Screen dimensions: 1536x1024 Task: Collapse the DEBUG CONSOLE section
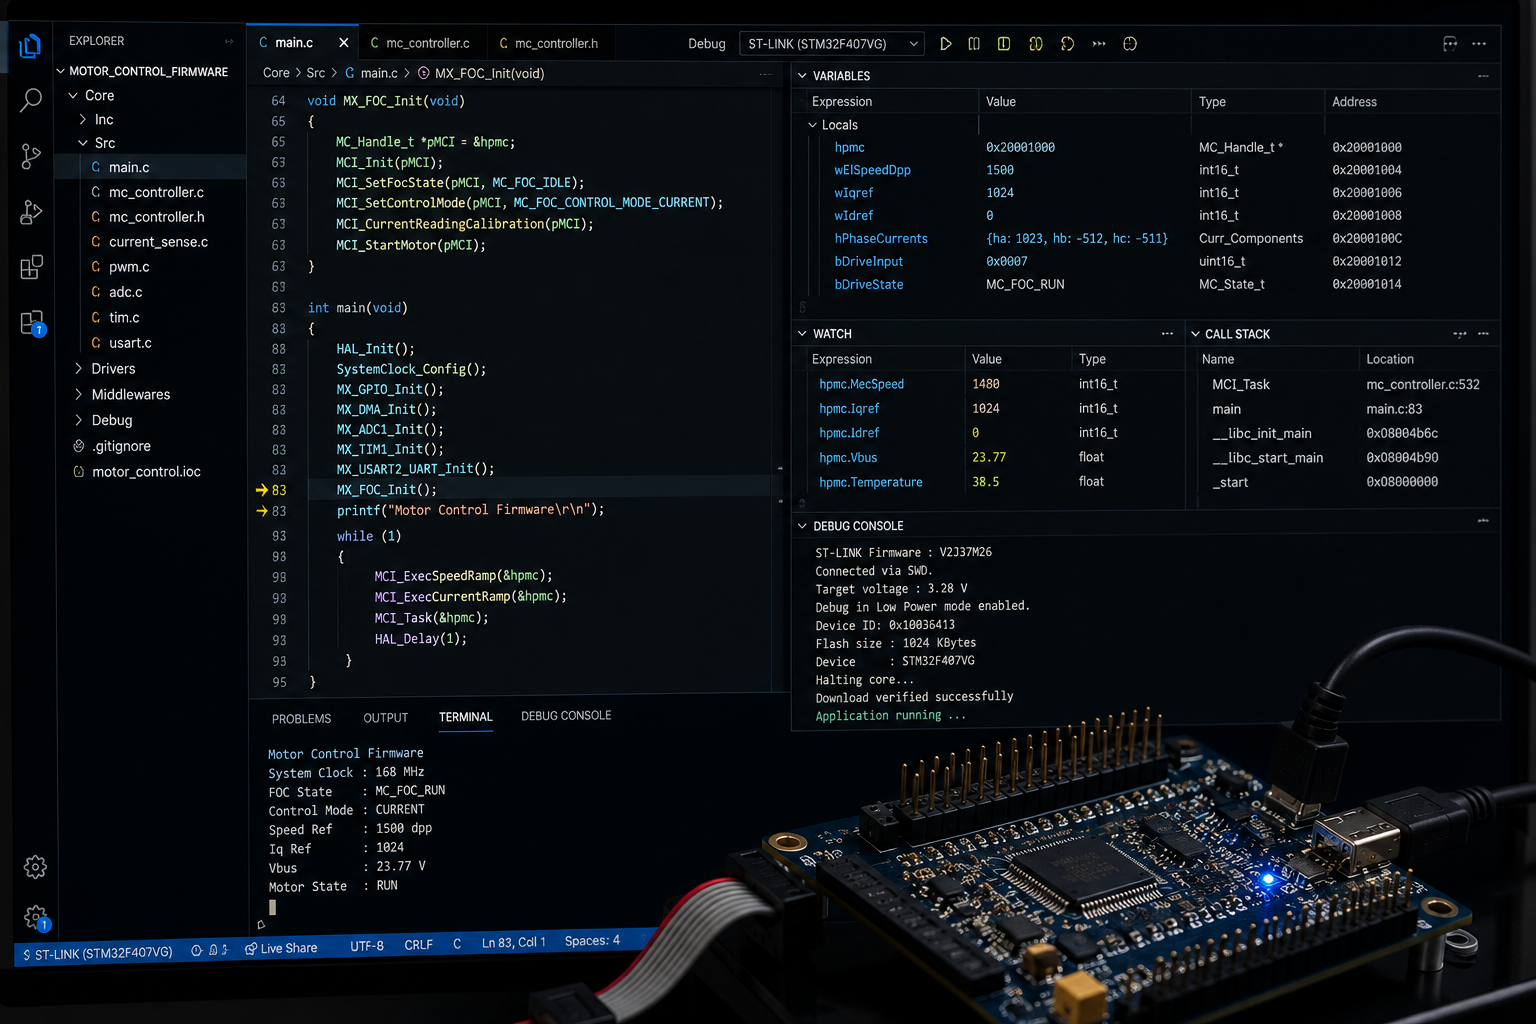tap(802, 526)
